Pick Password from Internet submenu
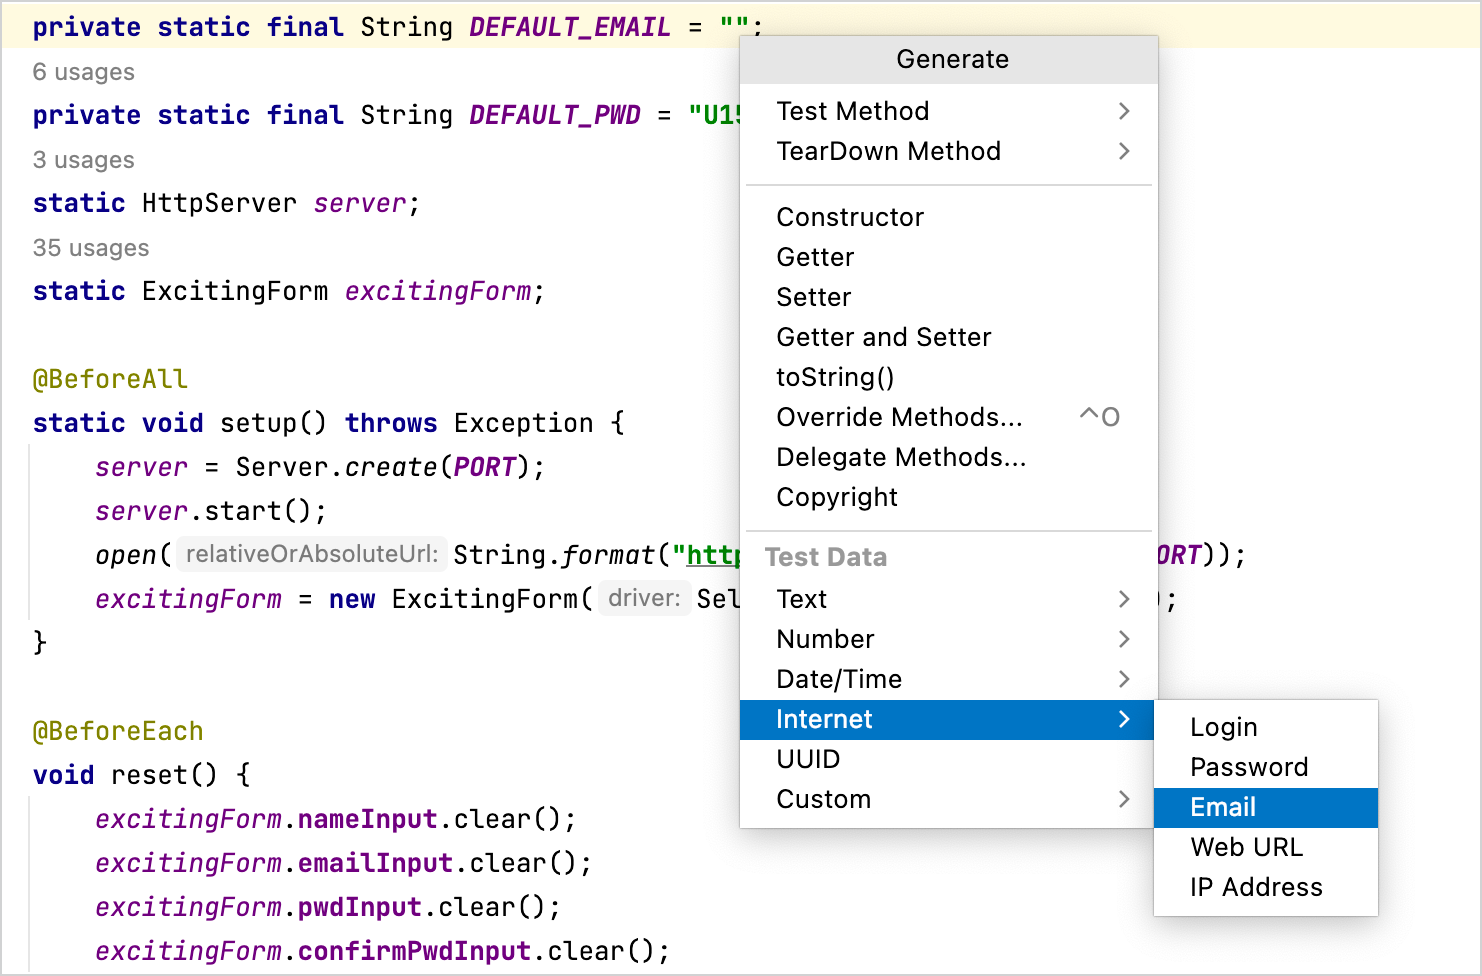This screenshot has height=976, width=1482. point(1266,767)
